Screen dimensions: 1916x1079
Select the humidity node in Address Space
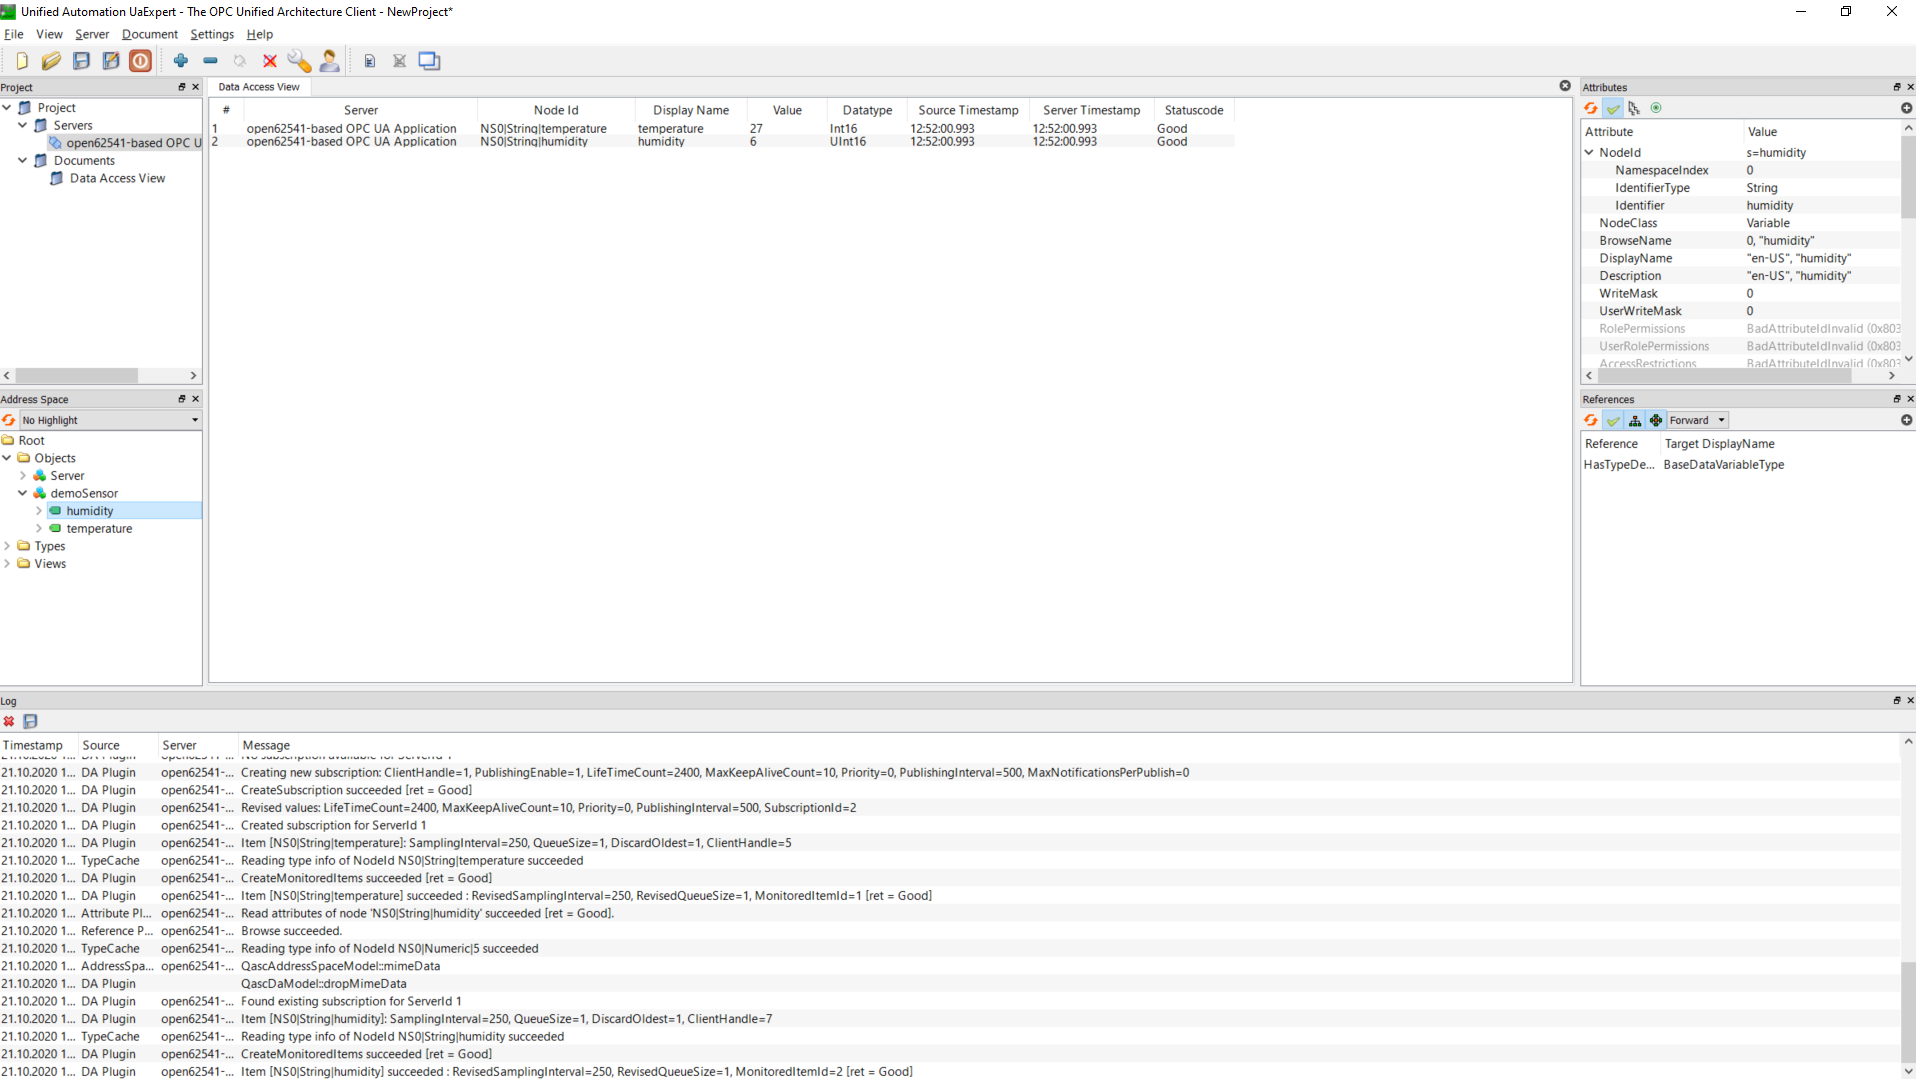tap(91, 510)
